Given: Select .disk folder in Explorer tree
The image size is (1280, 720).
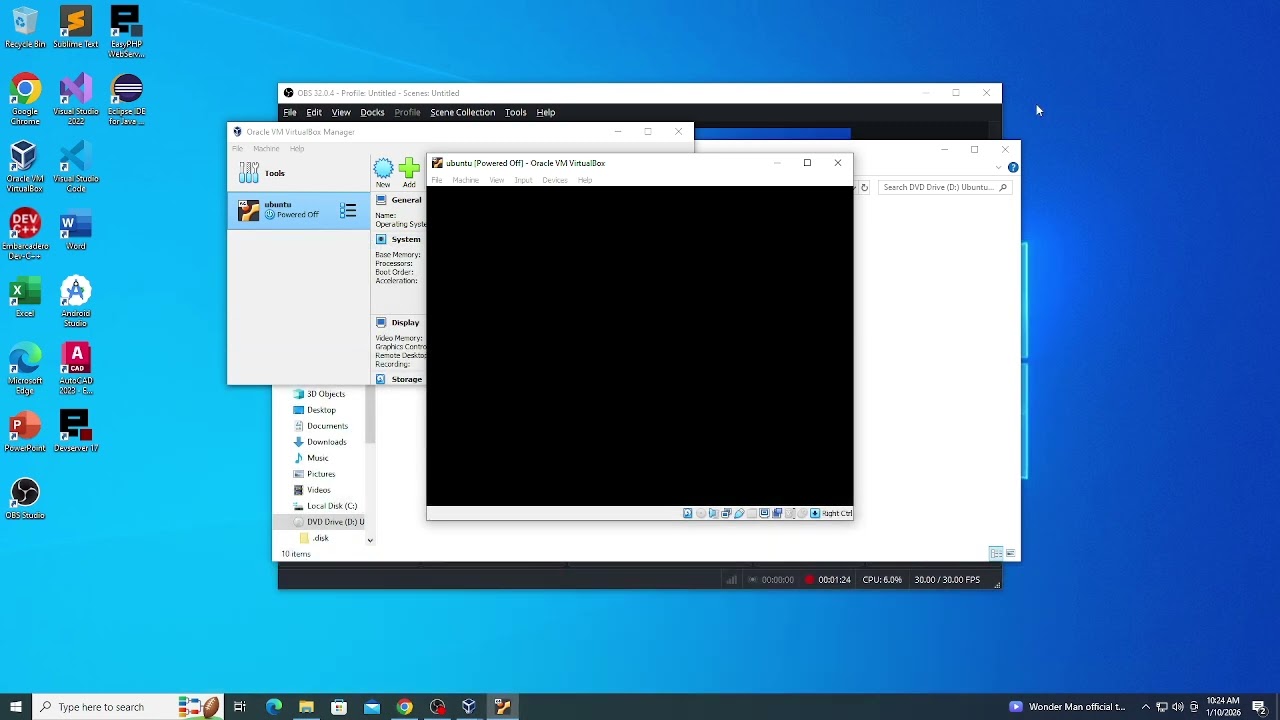Looking at the screenshot, I should coord(314,538).
